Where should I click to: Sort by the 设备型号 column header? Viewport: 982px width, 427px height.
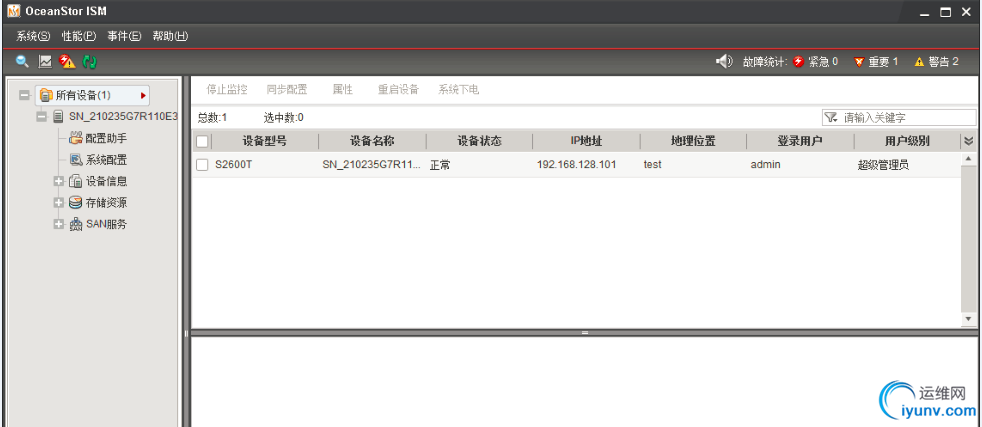coord(265,141)
